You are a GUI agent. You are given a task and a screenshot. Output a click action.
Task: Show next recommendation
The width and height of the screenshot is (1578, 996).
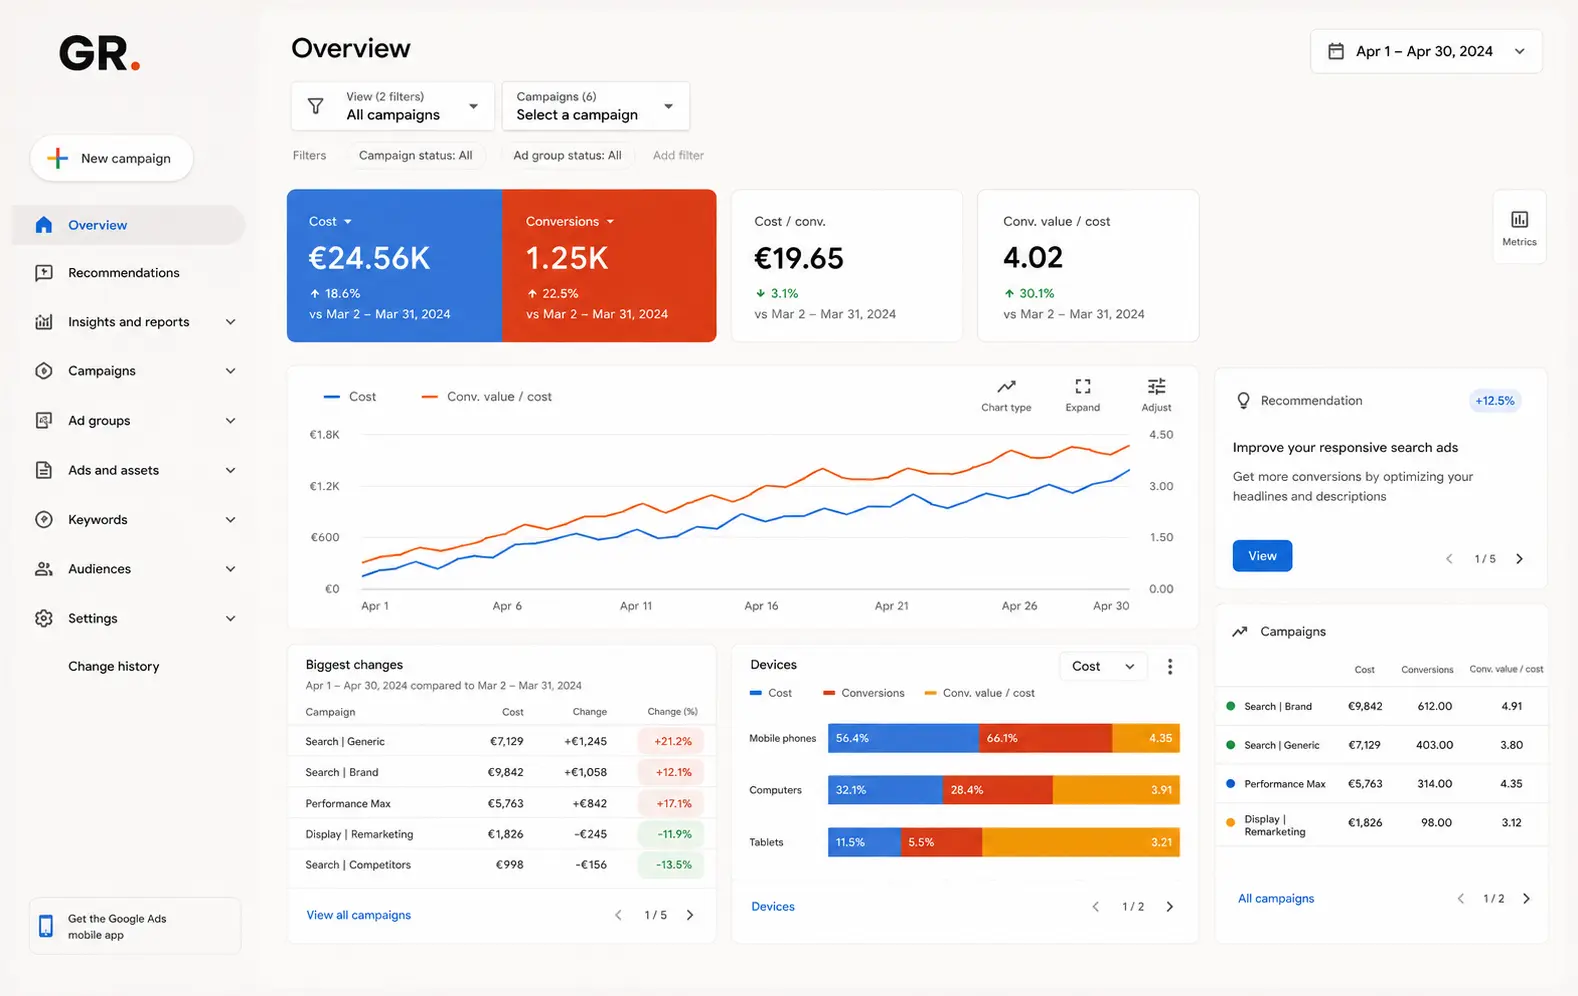pos(1520,559)
